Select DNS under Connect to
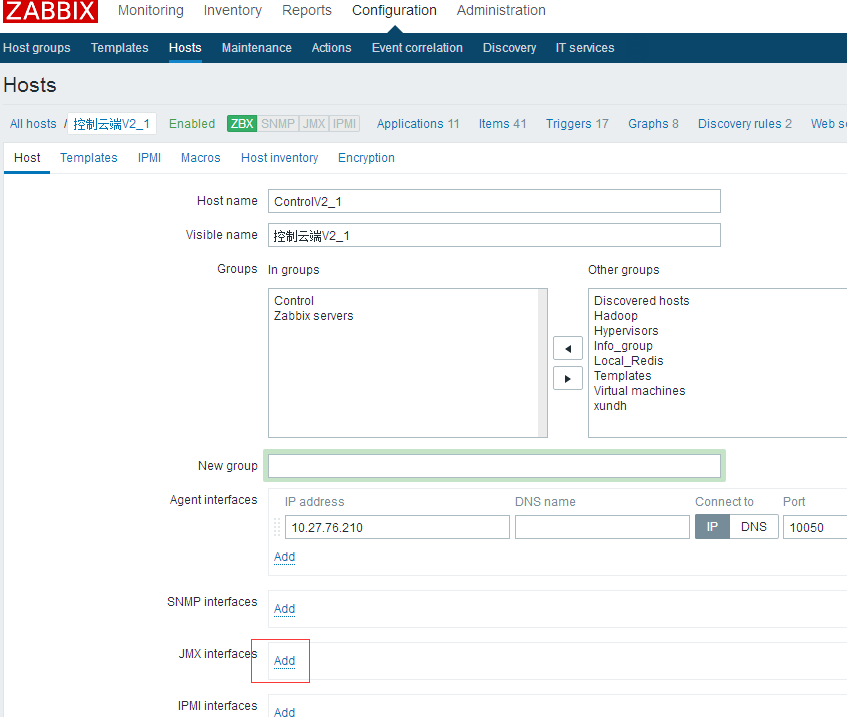 (754, 527)
